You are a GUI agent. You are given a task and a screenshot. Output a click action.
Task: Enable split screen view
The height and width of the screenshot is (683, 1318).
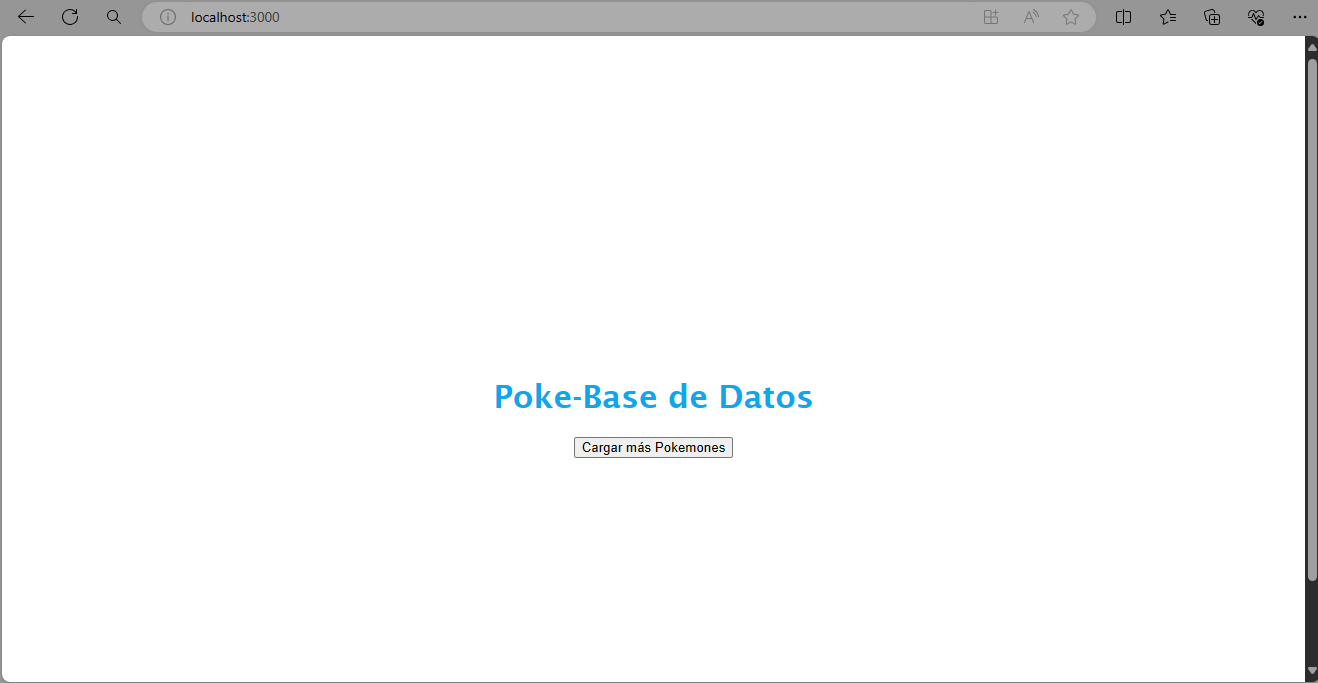tap(1123, 17)
